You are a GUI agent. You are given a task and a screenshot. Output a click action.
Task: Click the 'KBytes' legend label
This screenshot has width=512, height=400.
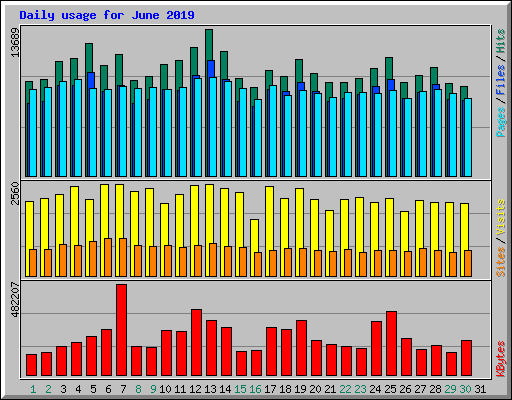click(501, 359)
